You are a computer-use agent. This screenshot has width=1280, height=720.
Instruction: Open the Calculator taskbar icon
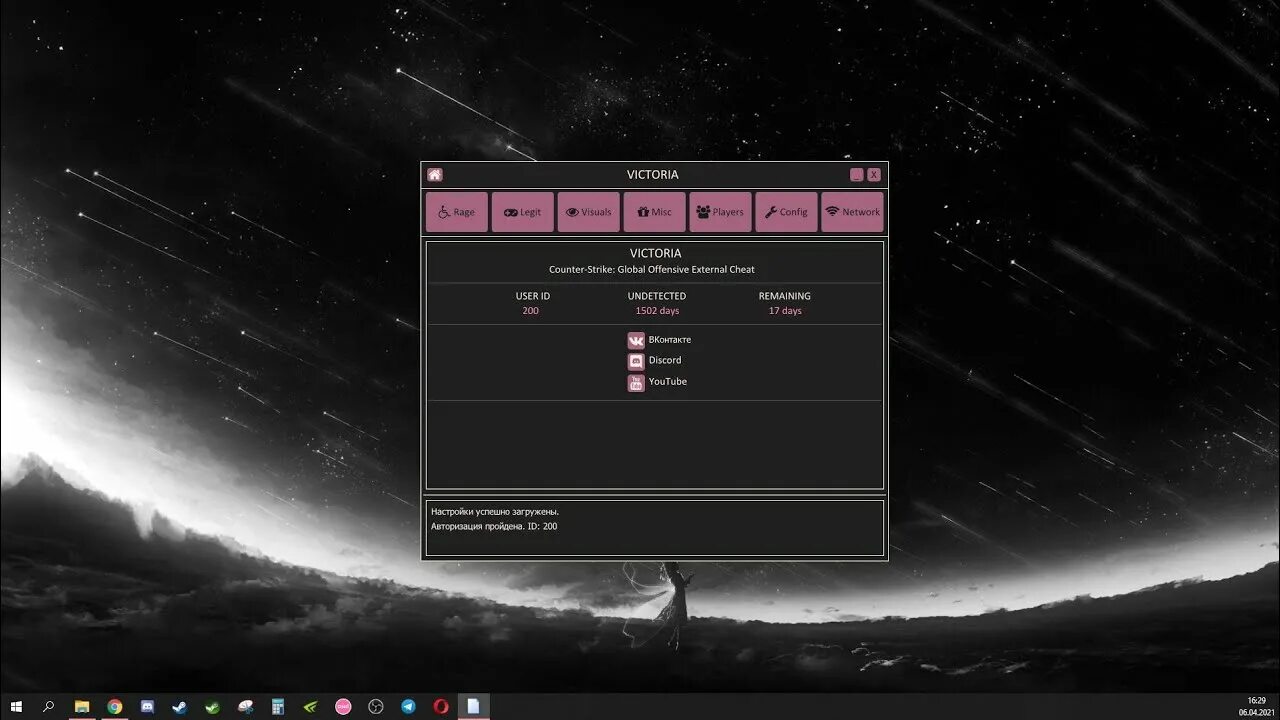[x=278, y=706]
